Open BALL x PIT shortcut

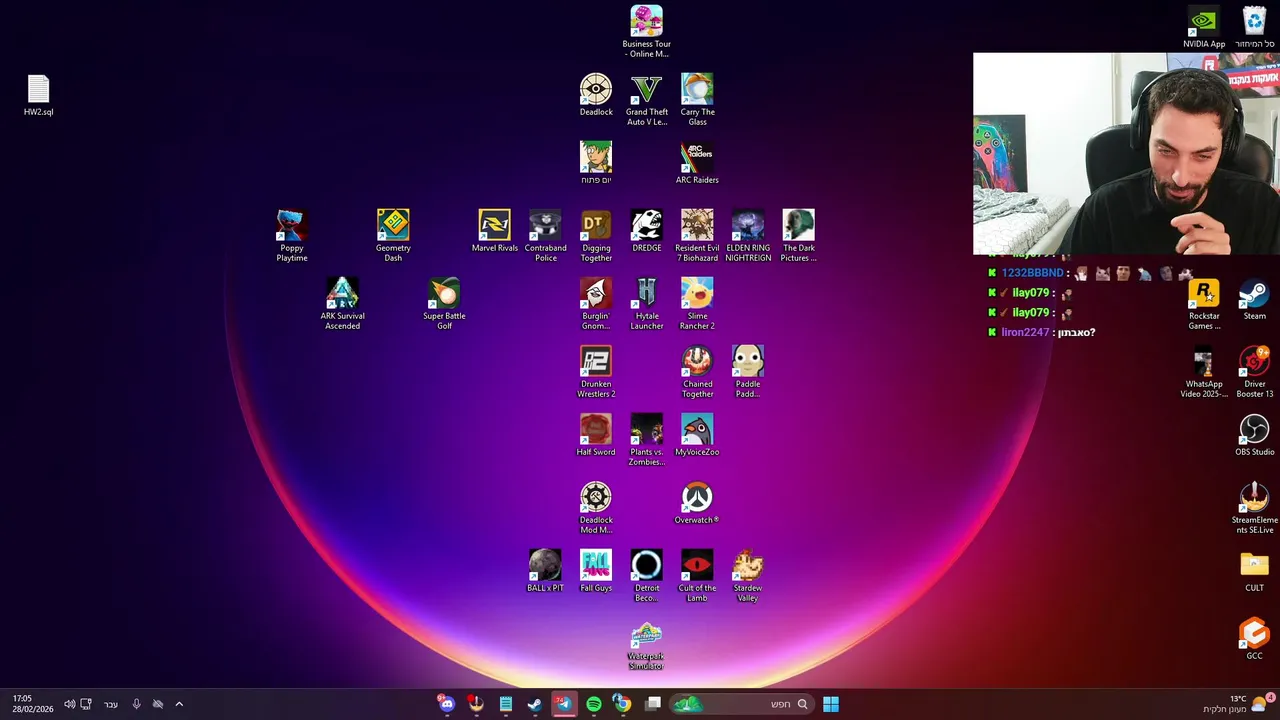[x=545, y=571]
